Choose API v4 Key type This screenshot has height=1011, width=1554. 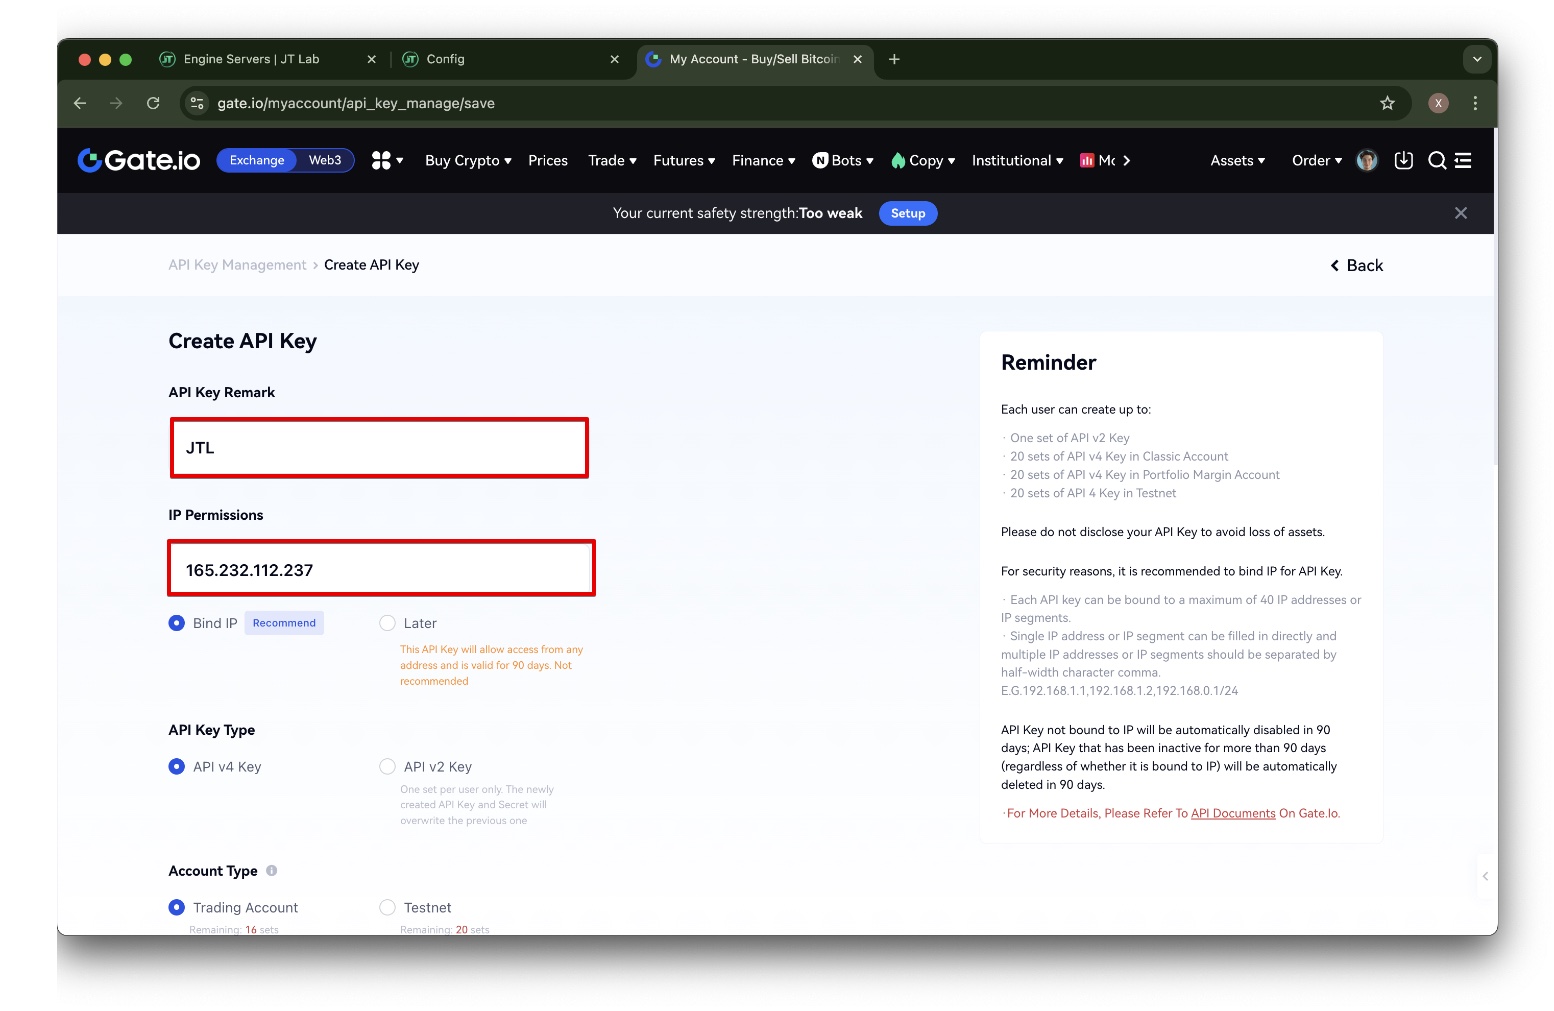click(177, 767)
